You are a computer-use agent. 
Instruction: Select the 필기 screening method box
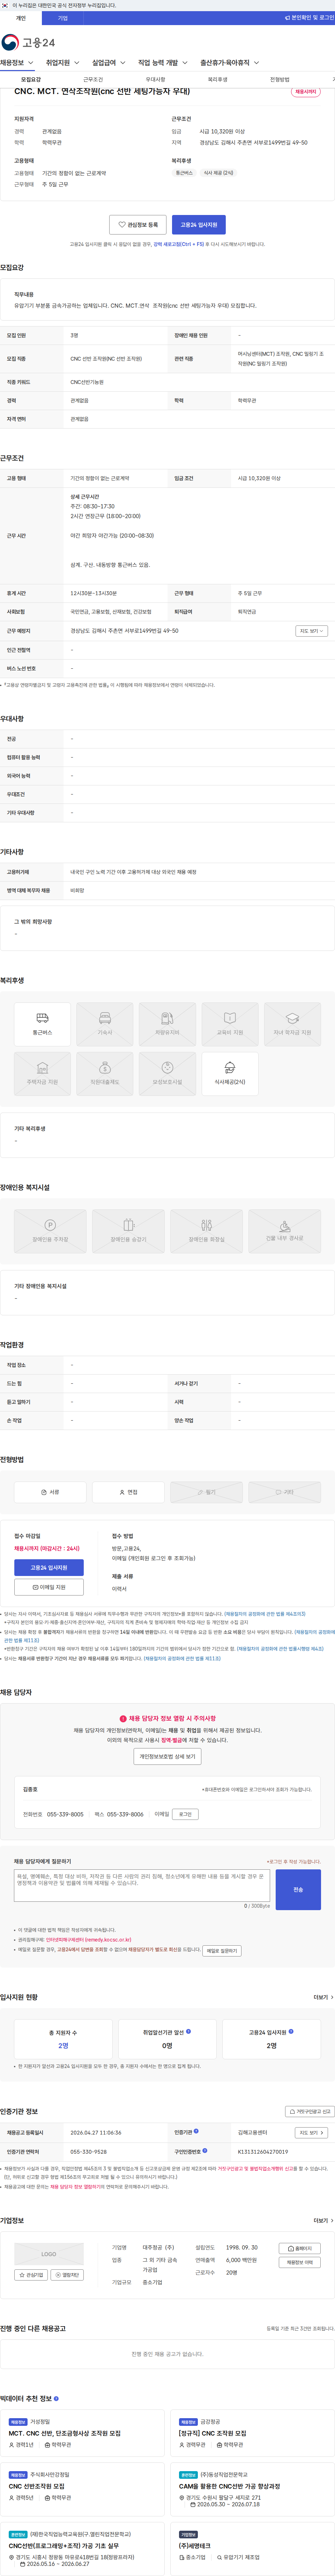(206, 1492)
